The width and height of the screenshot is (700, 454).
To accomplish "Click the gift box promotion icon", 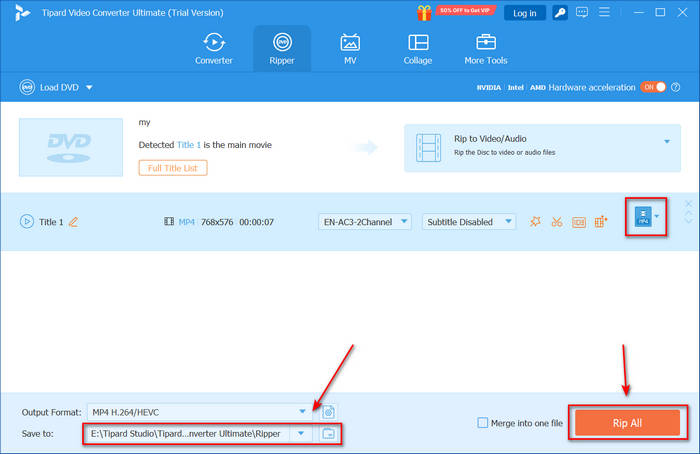I will [424, 12].
